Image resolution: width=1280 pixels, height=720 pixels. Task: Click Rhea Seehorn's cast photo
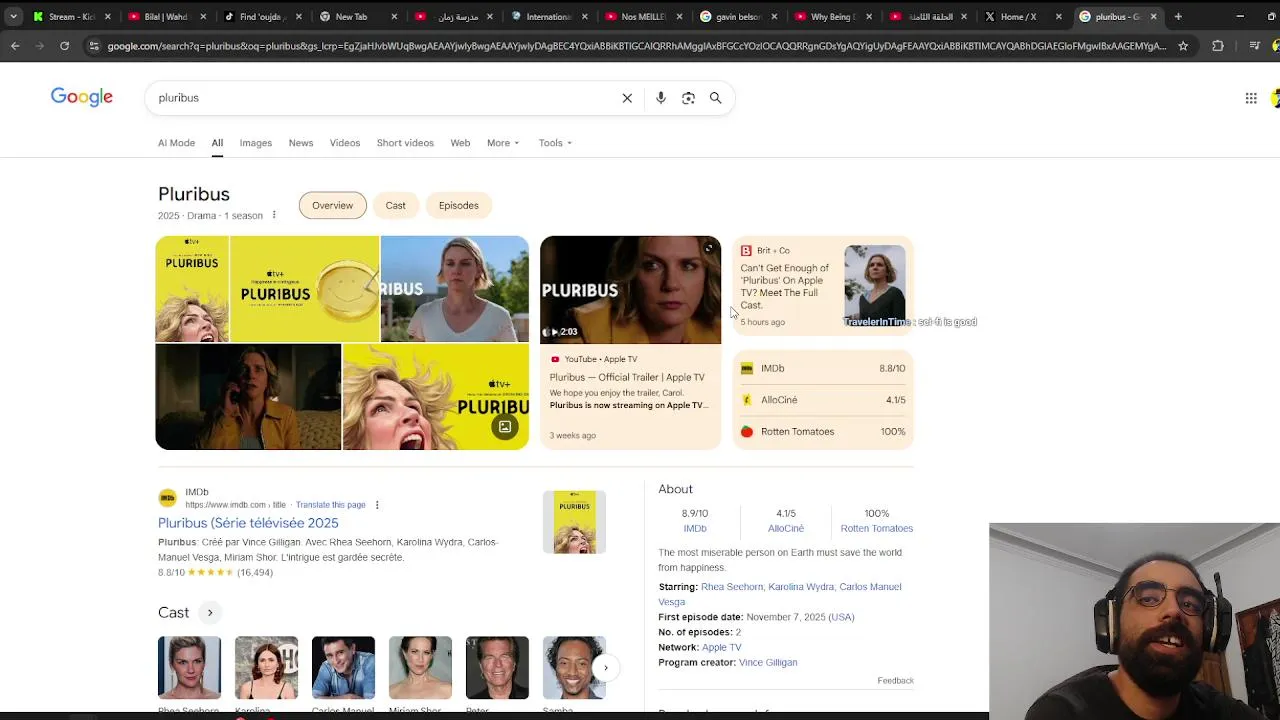pos(189,668)
